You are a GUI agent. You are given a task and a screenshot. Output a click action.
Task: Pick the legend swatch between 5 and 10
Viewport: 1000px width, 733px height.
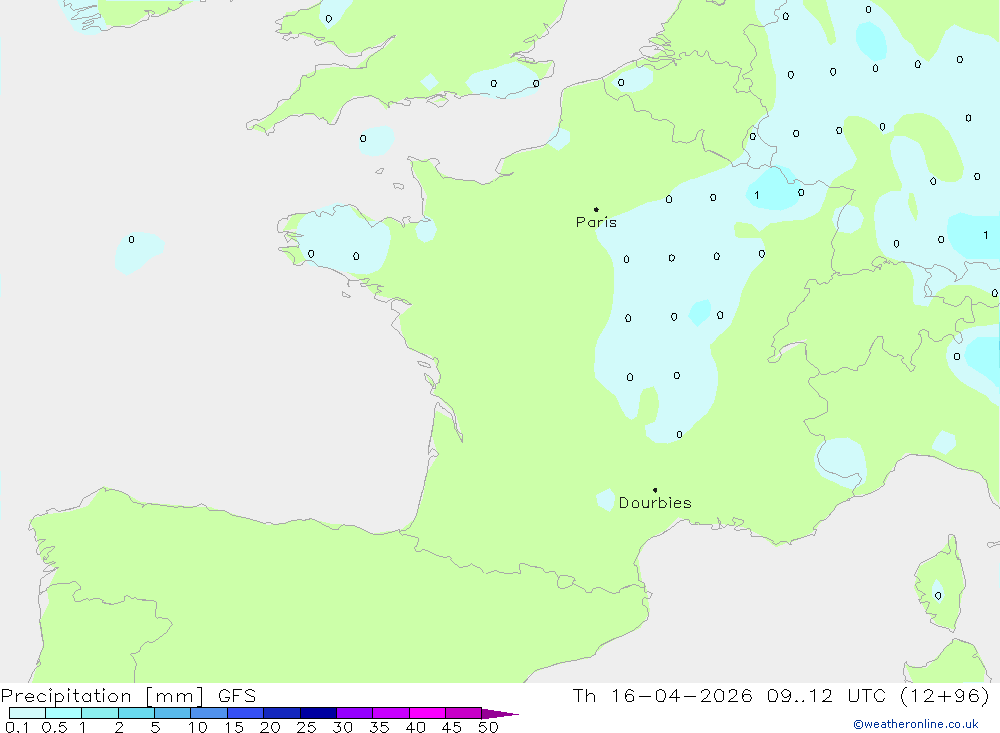click(172, 713)
